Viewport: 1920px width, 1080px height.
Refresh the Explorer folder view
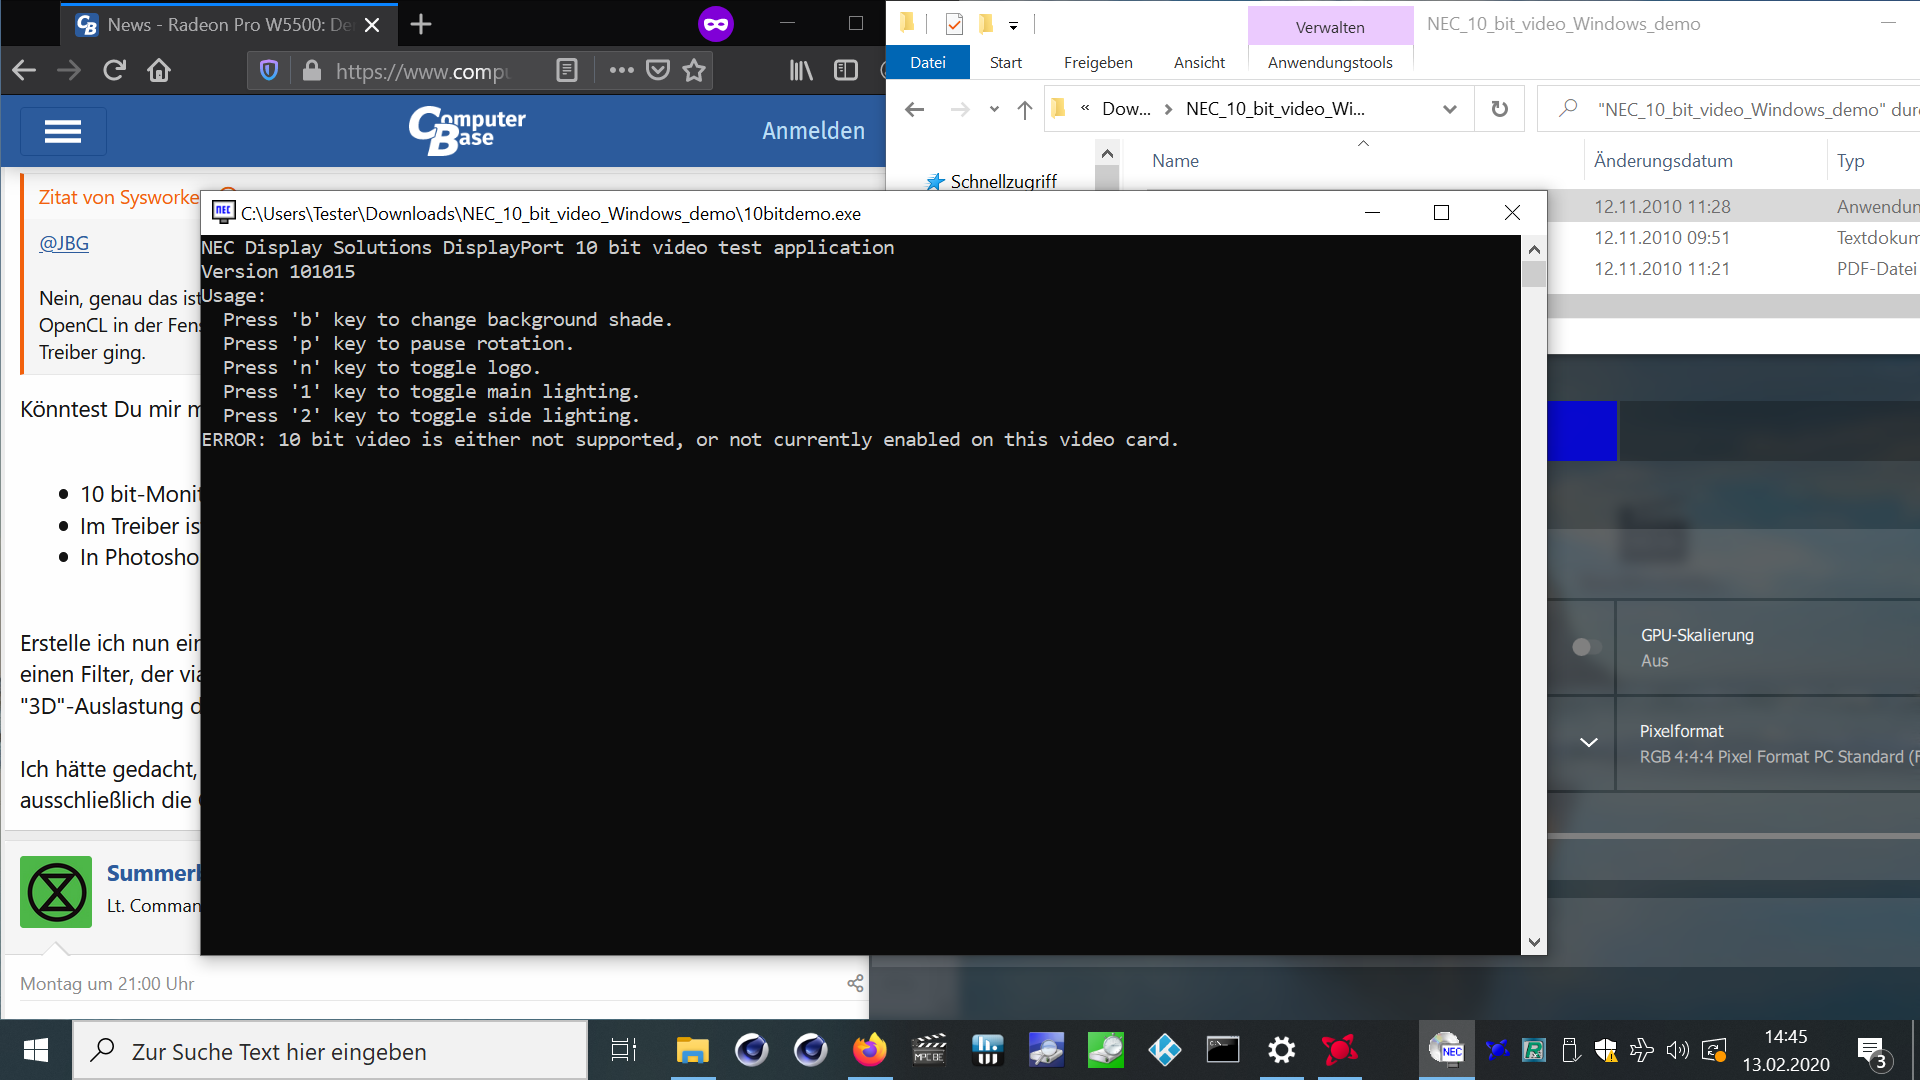tap(1499, 109)
